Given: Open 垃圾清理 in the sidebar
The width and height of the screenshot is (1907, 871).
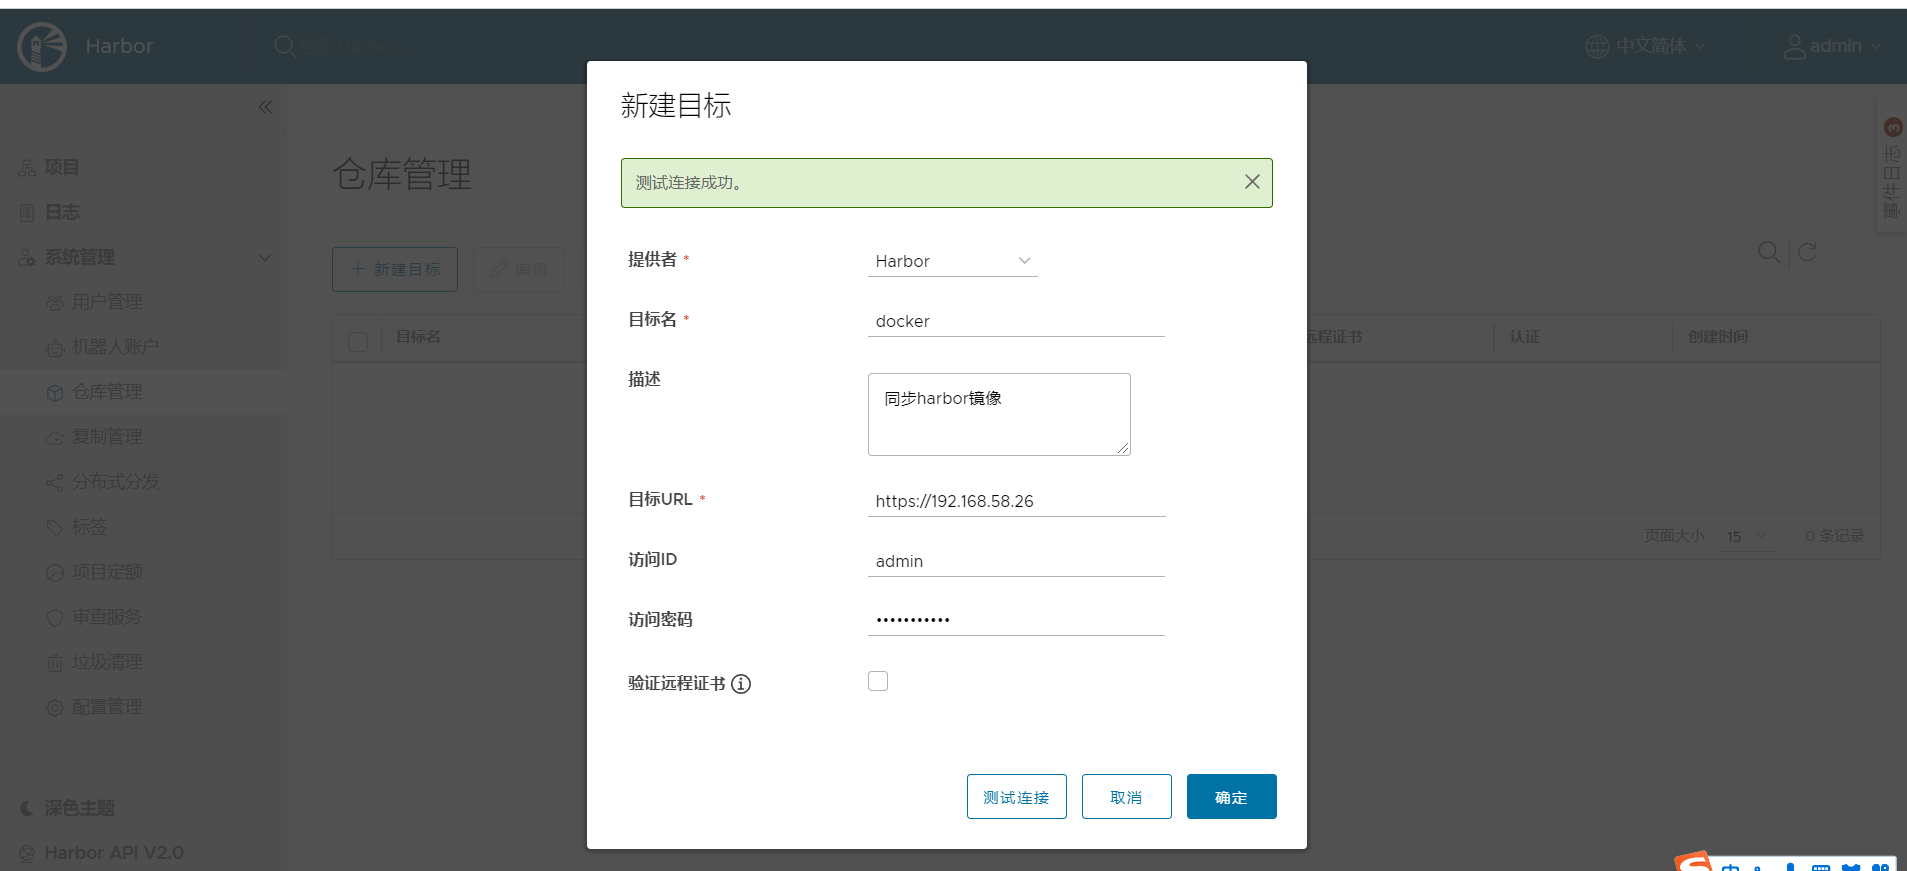Looking at the screenshot, I should click(107, 663).
